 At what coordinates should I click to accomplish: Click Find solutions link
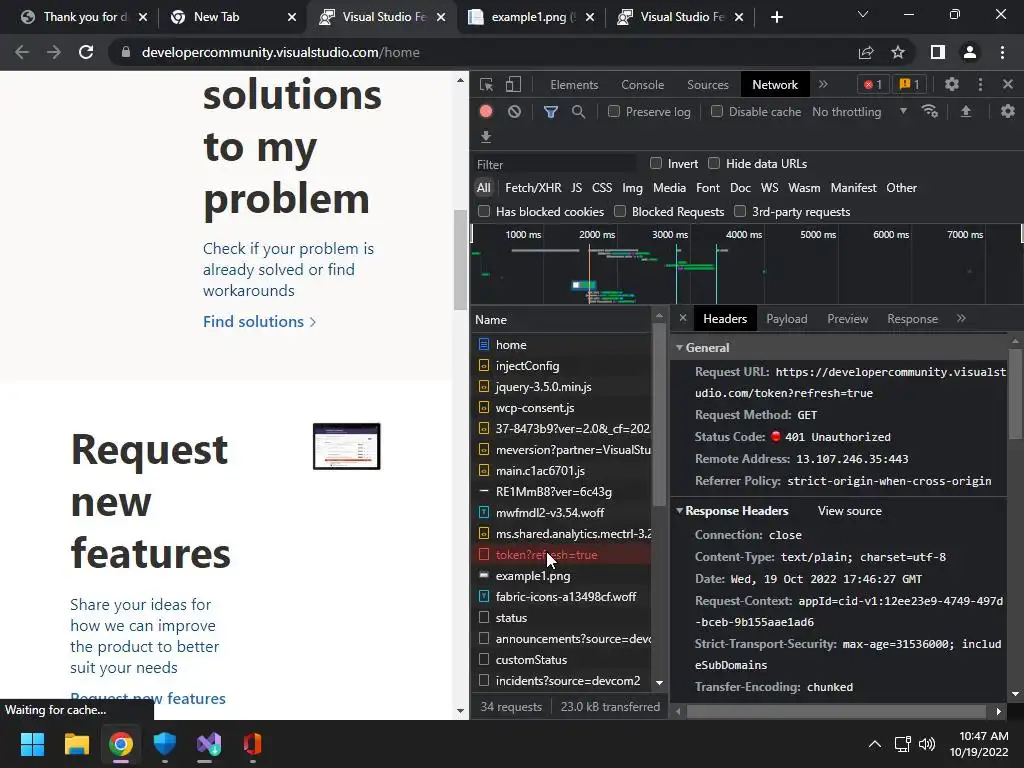(x=259, y=321)
